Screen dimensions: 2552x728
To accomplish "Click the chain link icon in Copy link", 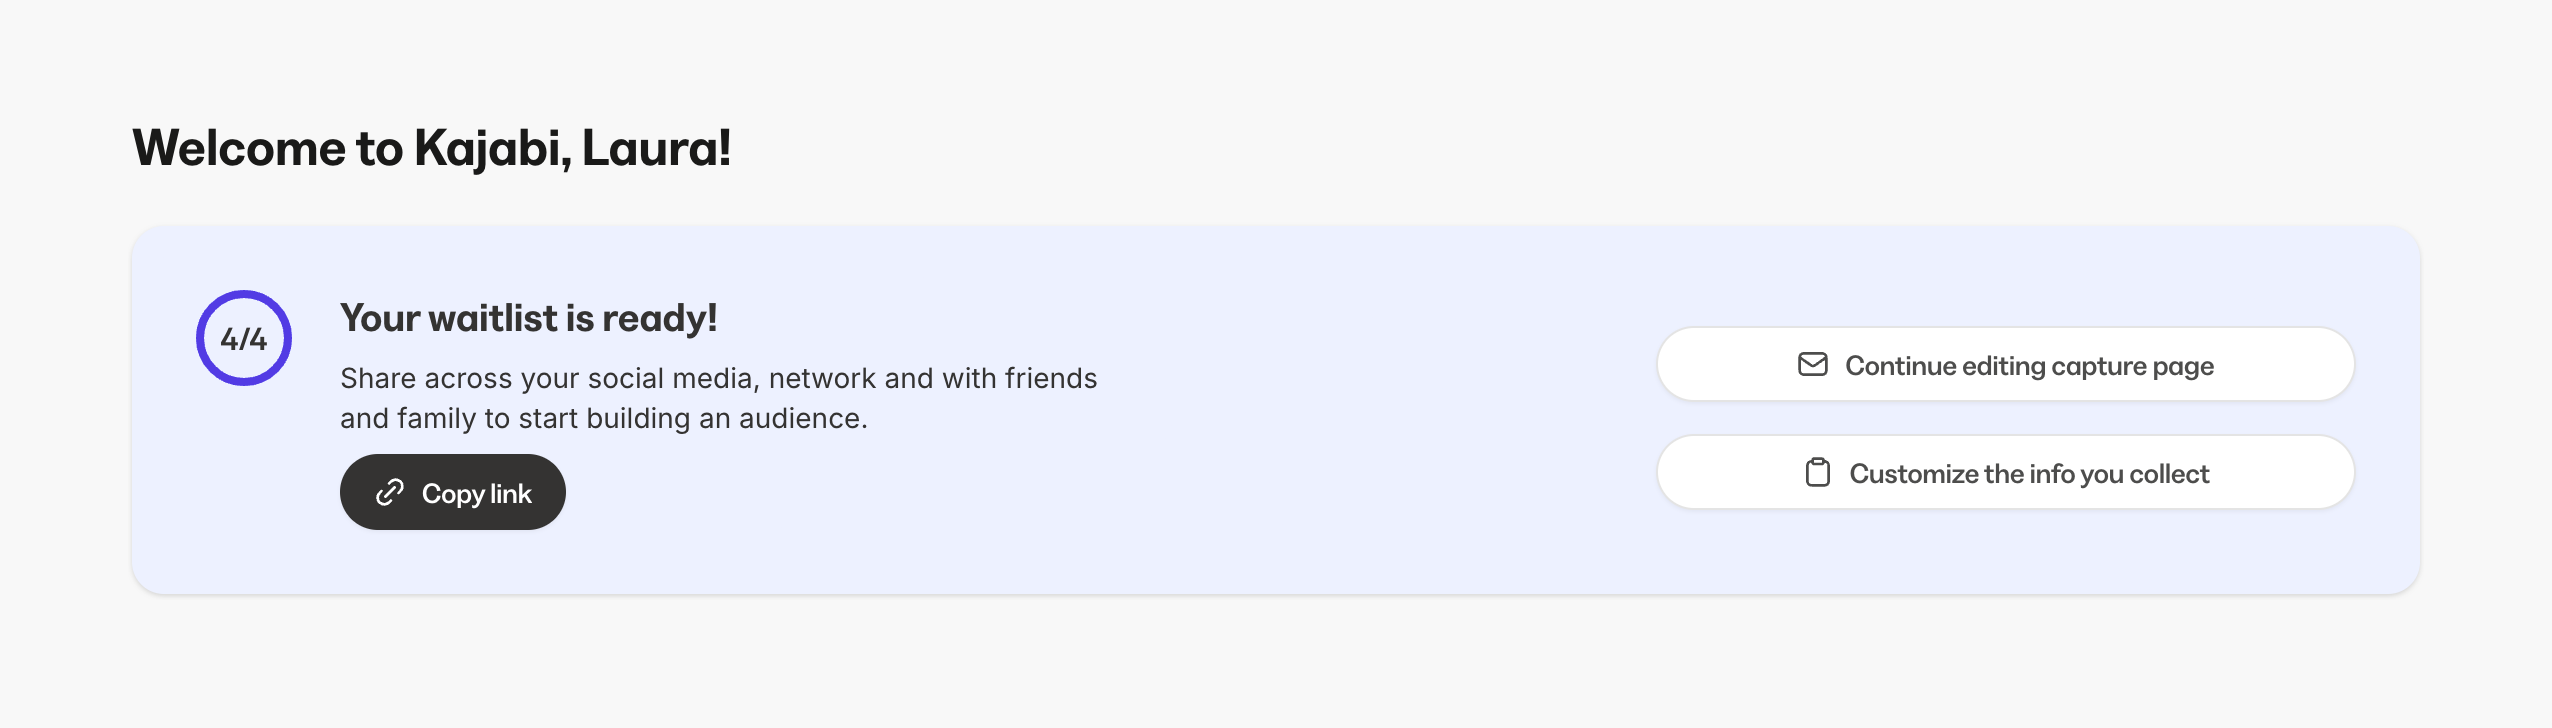I will 389,492.
